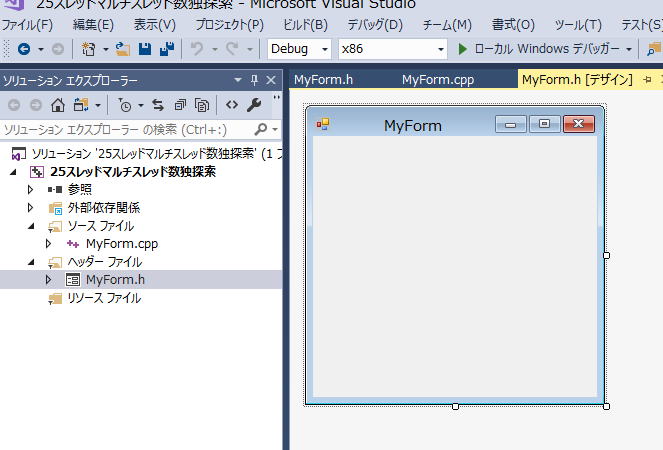
Task: Click the Undo toolbar icon
Action: 197,49
